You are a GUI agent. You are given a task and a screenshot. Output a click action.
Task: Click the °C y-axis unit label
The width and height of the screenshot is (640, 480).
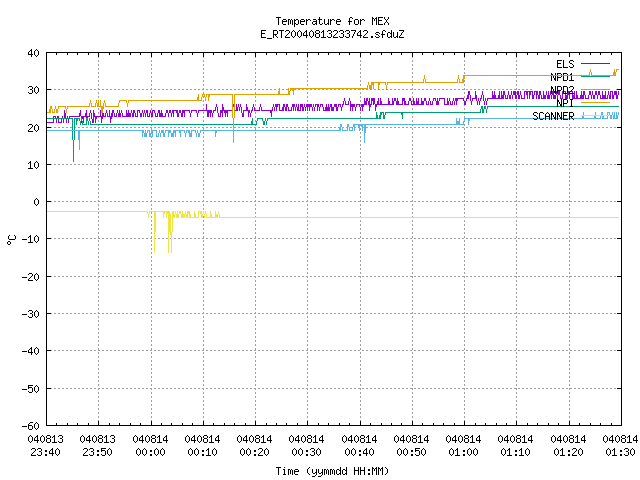(11, 240)
